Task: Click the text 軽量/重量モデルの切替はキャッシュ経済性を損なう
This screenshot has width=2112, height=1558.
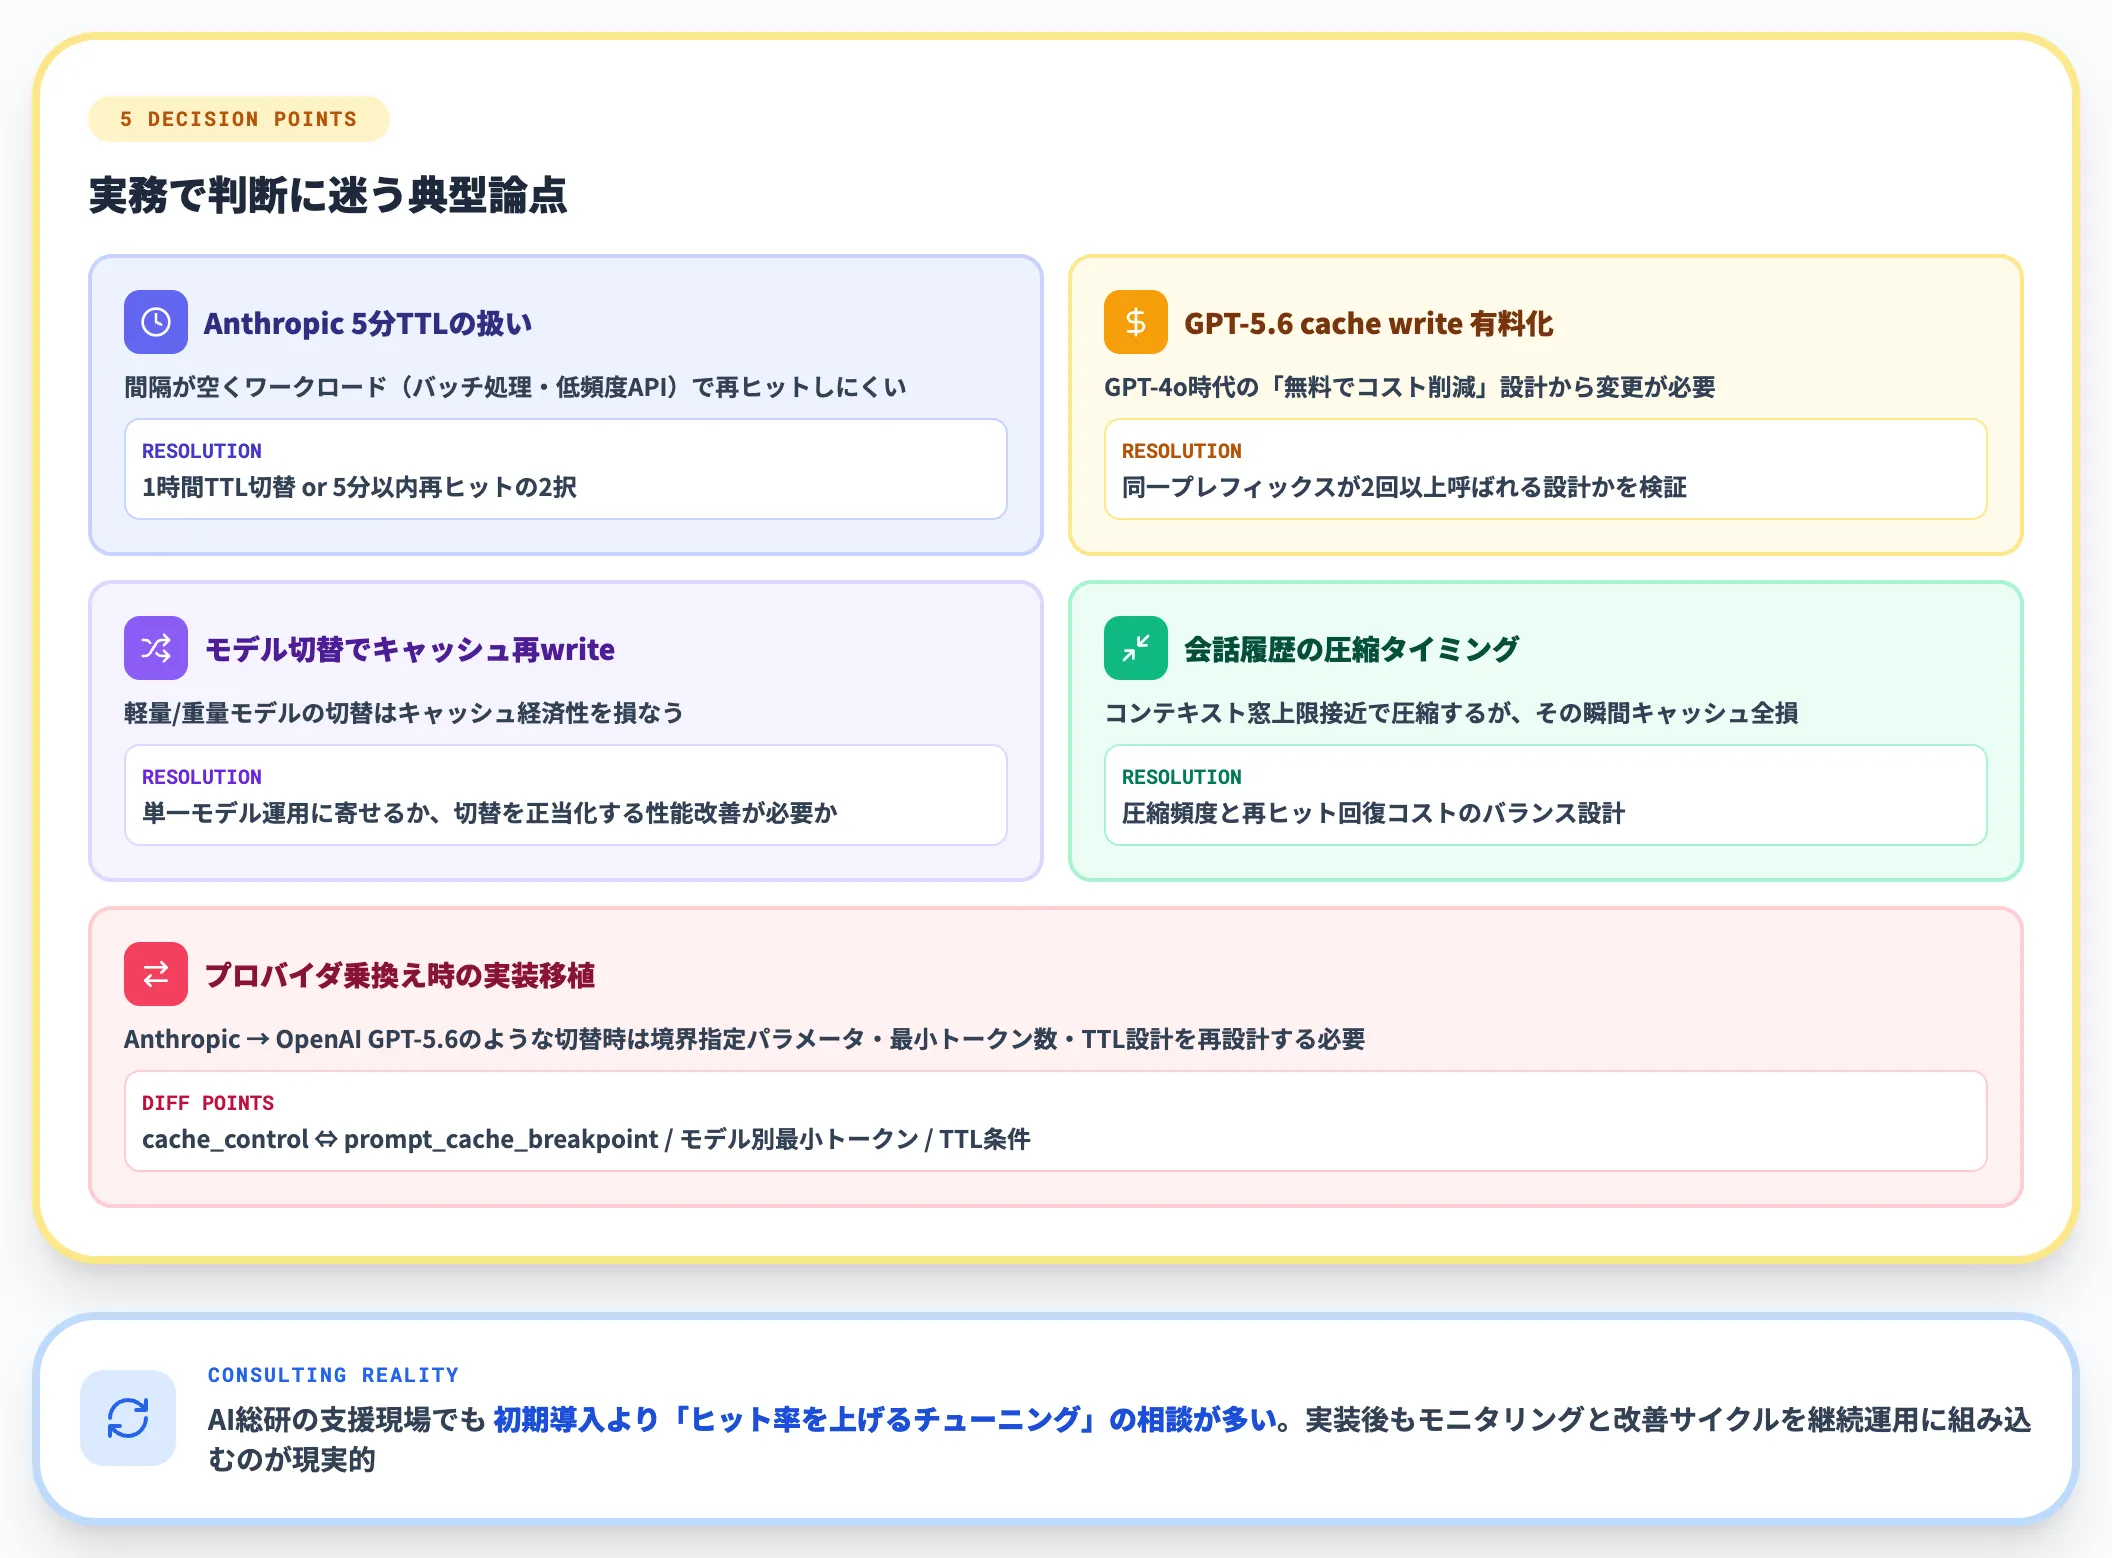Action: point(404,713)
